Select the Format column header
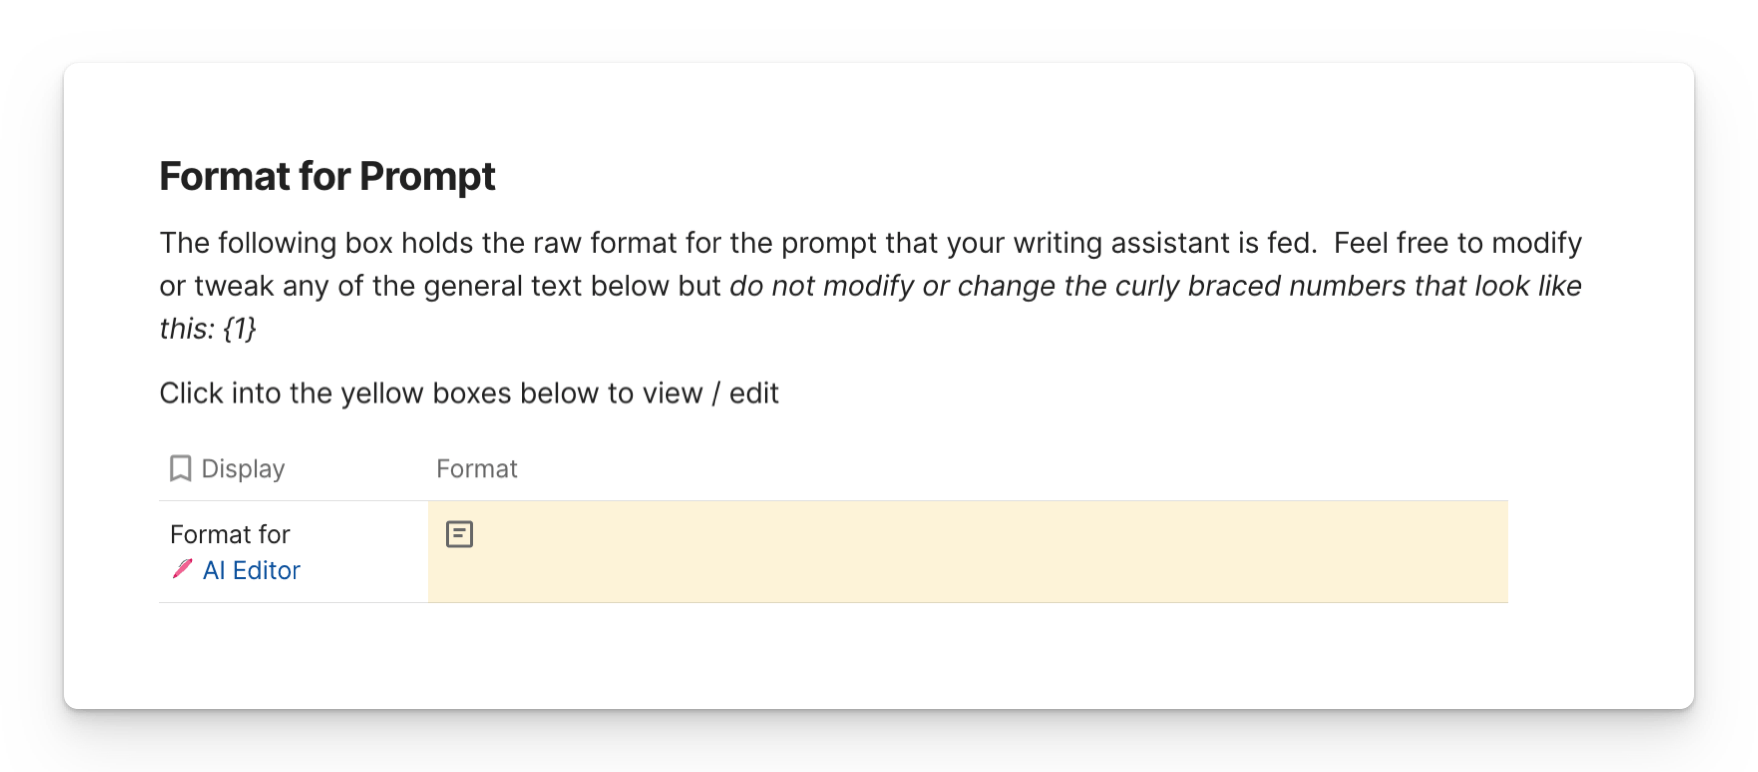The image size is (1758, 772). pyautogui.click(x=477, y=468)
